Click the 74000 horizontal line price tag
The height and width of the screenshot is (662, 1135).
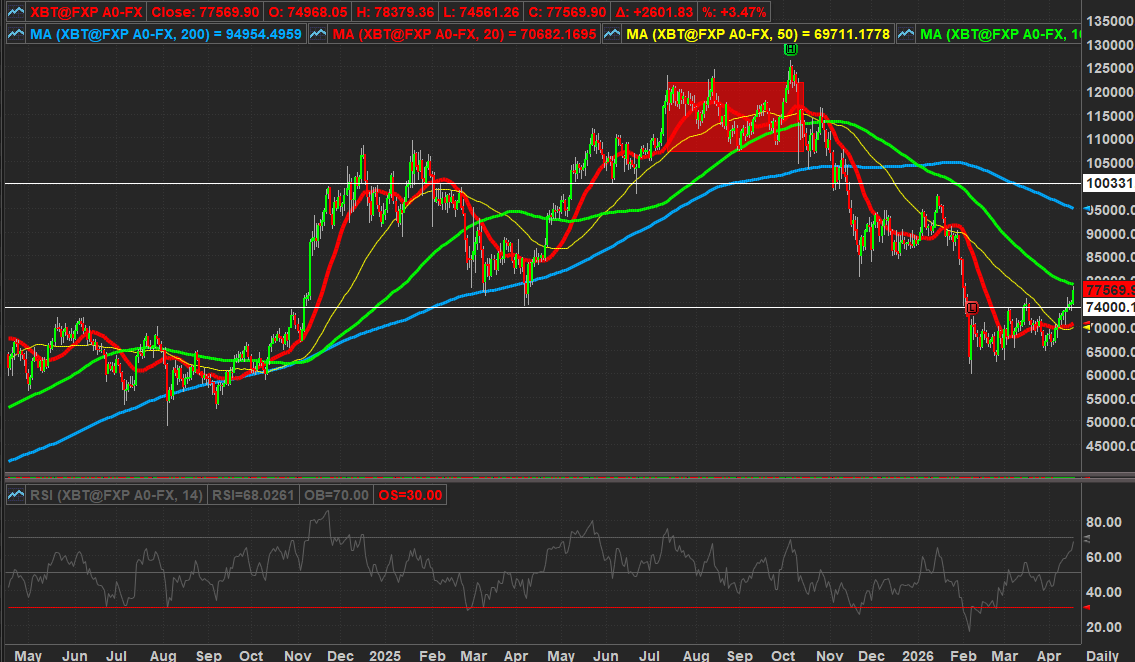click(1108, 307)
